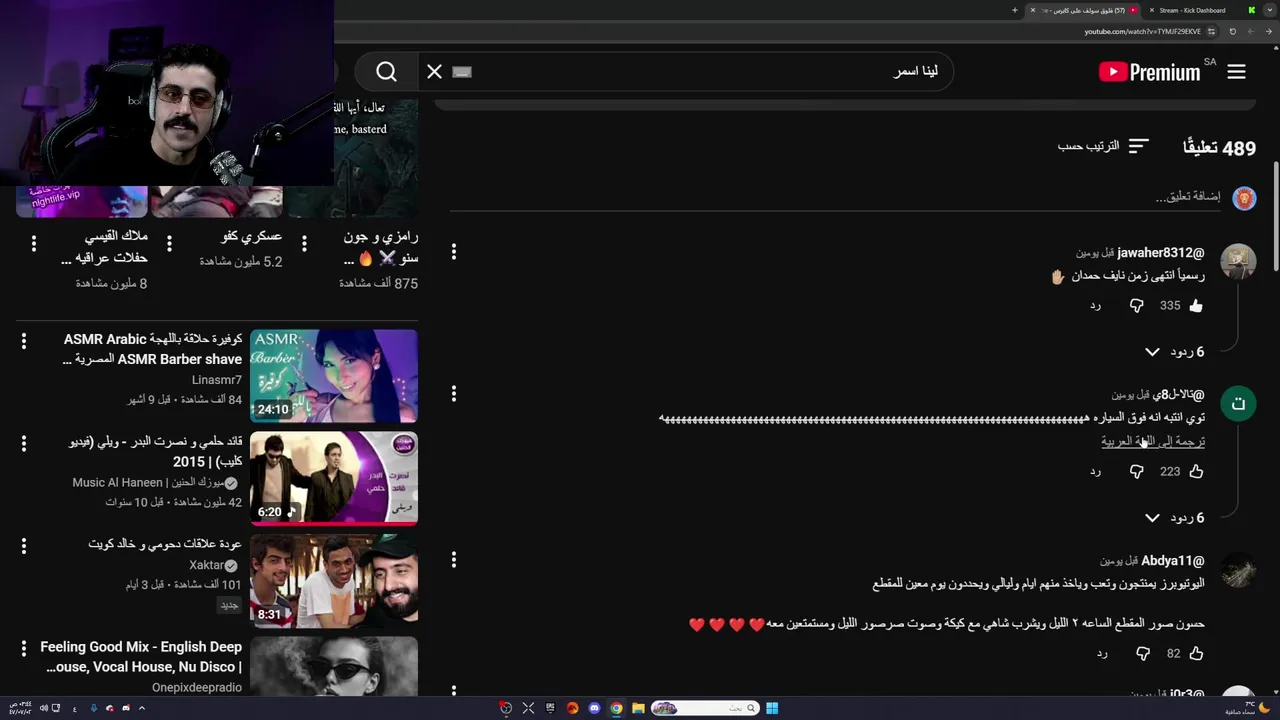1280x720 pixels.
Task: Select the YouTube video browser tab
Action: 1085,10
